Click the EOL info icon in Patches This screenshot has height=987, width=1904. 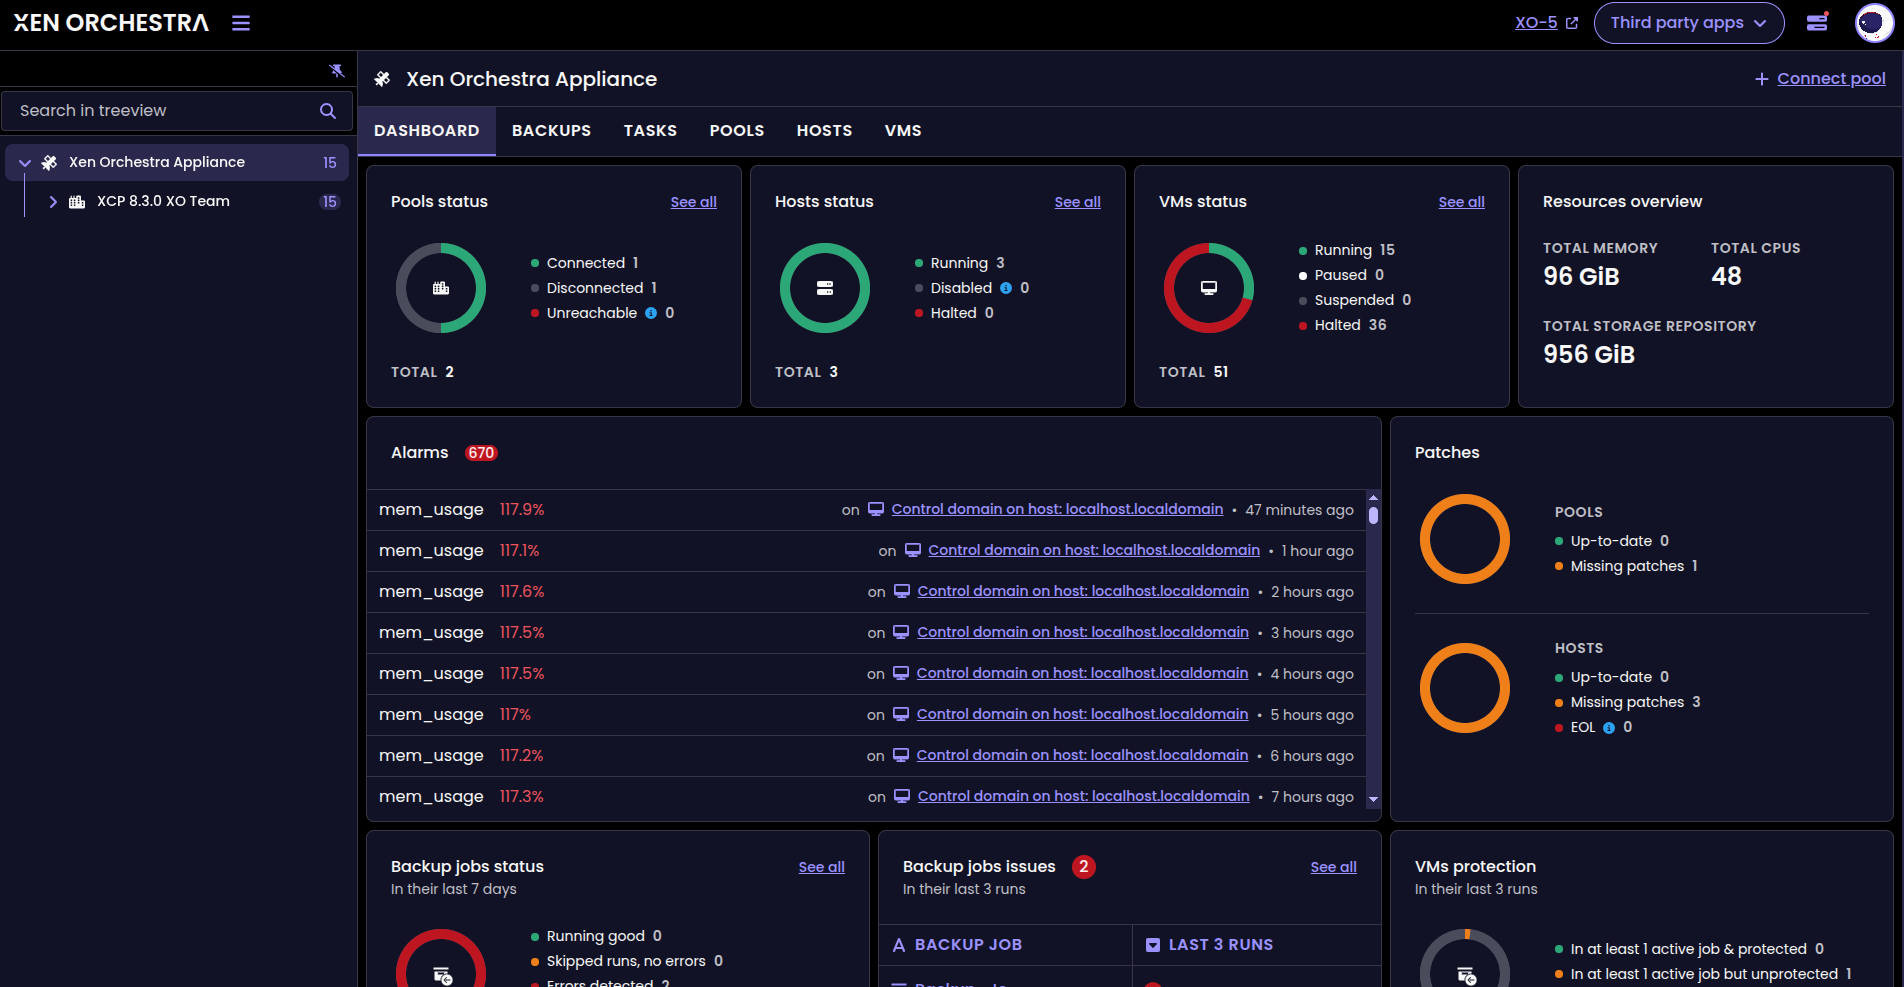[1609, 728]
